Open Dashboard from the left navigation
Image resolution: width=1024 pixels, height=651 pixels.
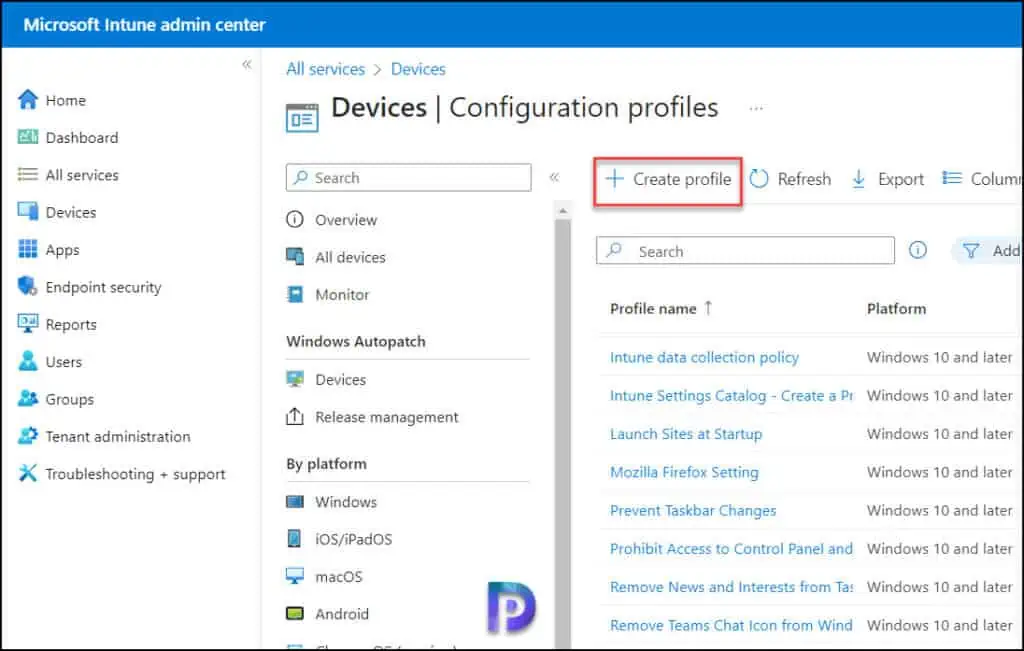click(82, 138)
